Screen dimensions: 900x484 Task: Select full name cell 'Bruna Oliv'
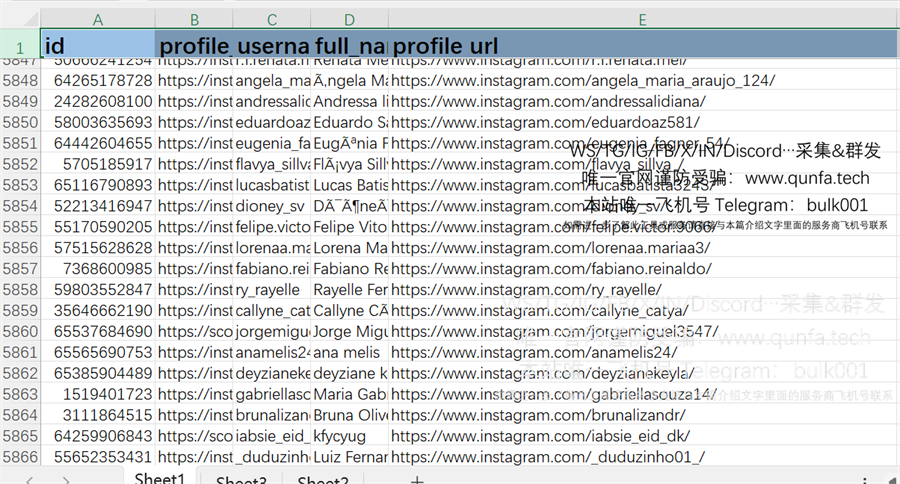click(x=350, y=415)
